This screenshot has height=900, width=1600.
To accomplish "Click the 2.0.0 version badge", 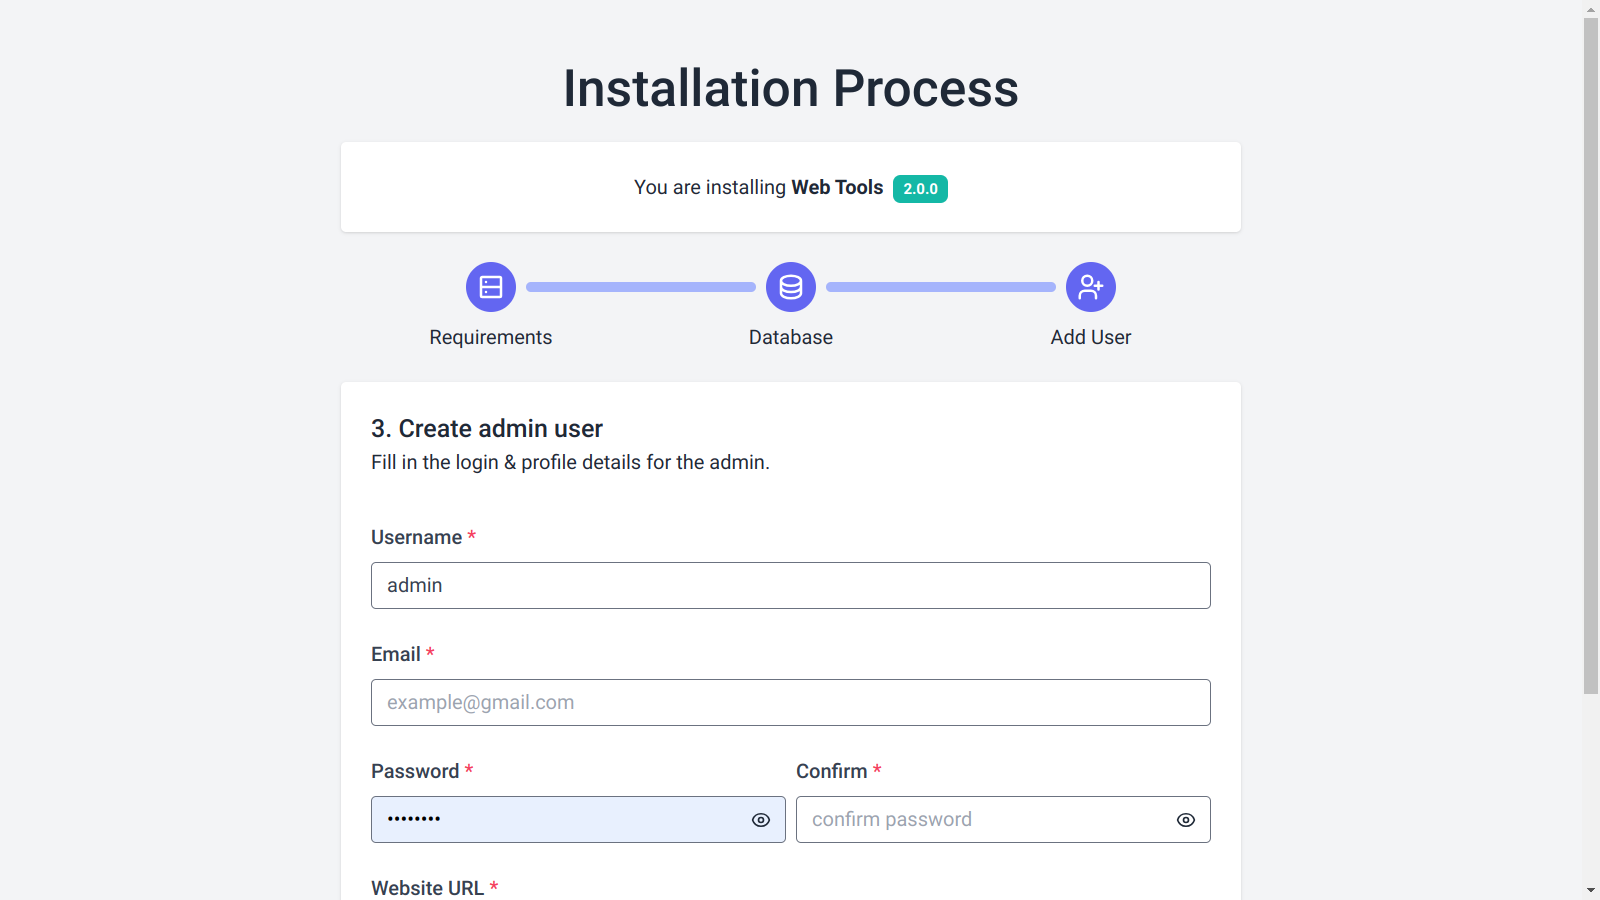I will point(920,189).
